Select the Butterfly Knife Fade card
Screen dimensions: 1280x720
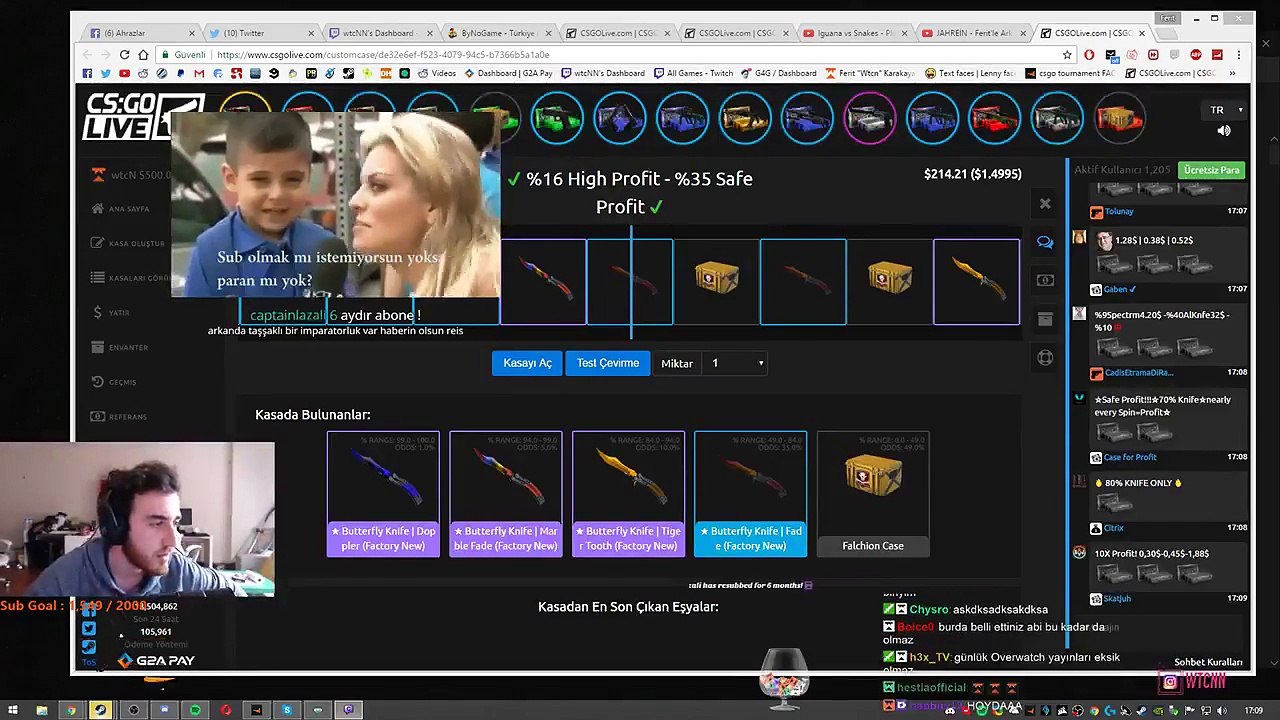point(751,494)
